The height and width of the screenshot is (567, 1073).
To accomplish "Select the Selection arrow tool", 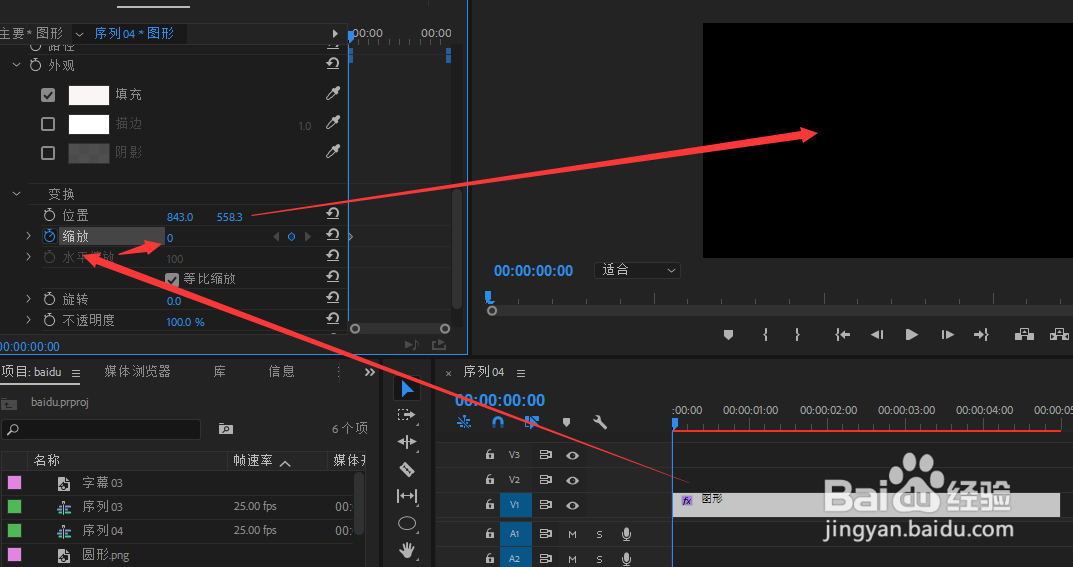I will click(x=407, y=388).
